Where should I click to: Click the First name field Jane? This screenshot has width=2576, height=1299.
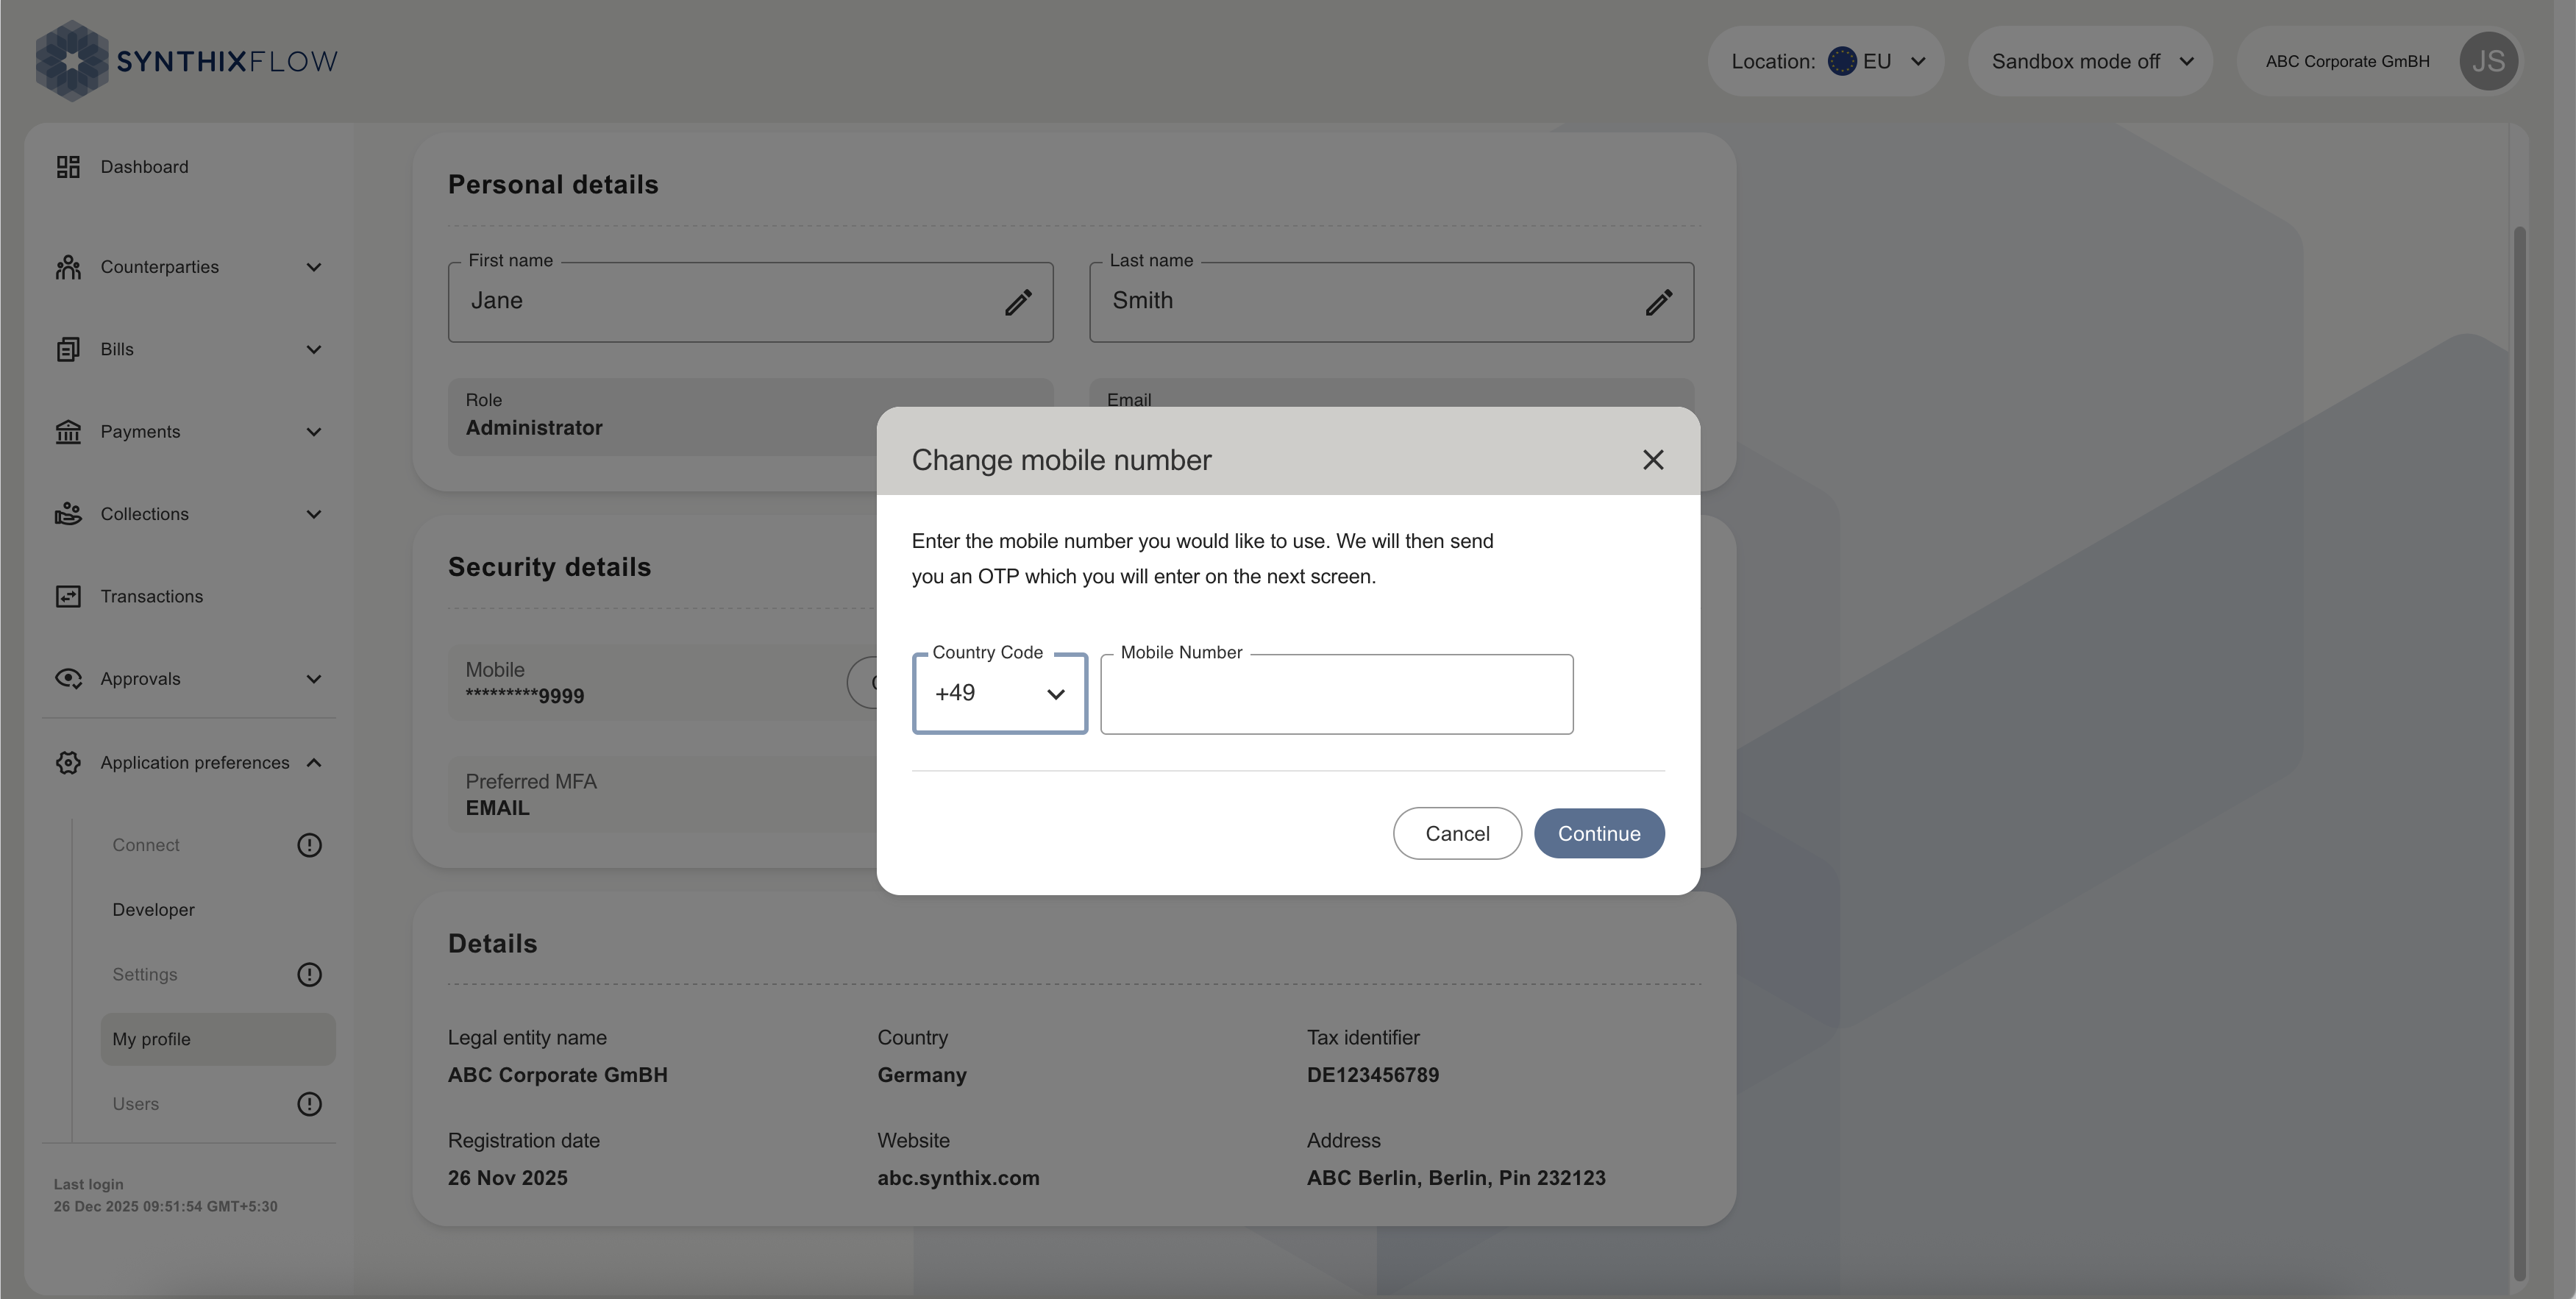pyautogui.click(x=750, y=302)
